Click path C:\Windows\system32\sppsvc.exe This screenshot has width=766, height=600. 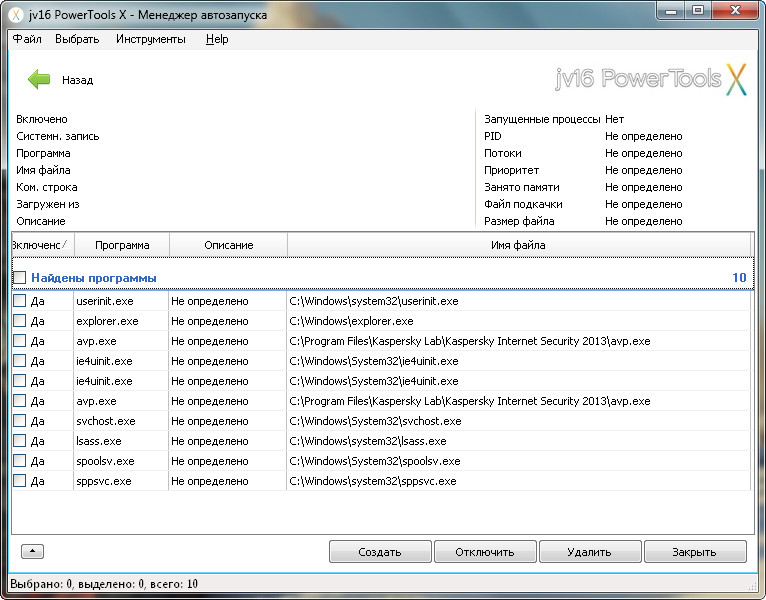(x=373, y=481)
